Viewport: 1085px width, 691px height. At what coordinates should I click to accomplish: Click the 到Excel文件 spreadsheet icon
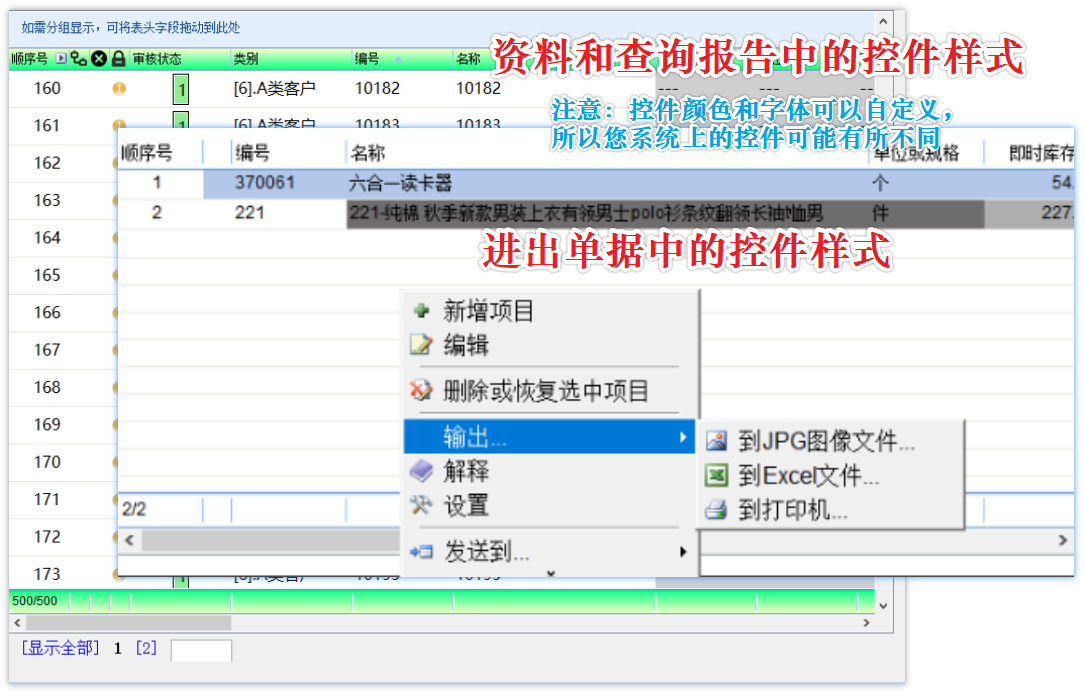(x=716, y=476)
